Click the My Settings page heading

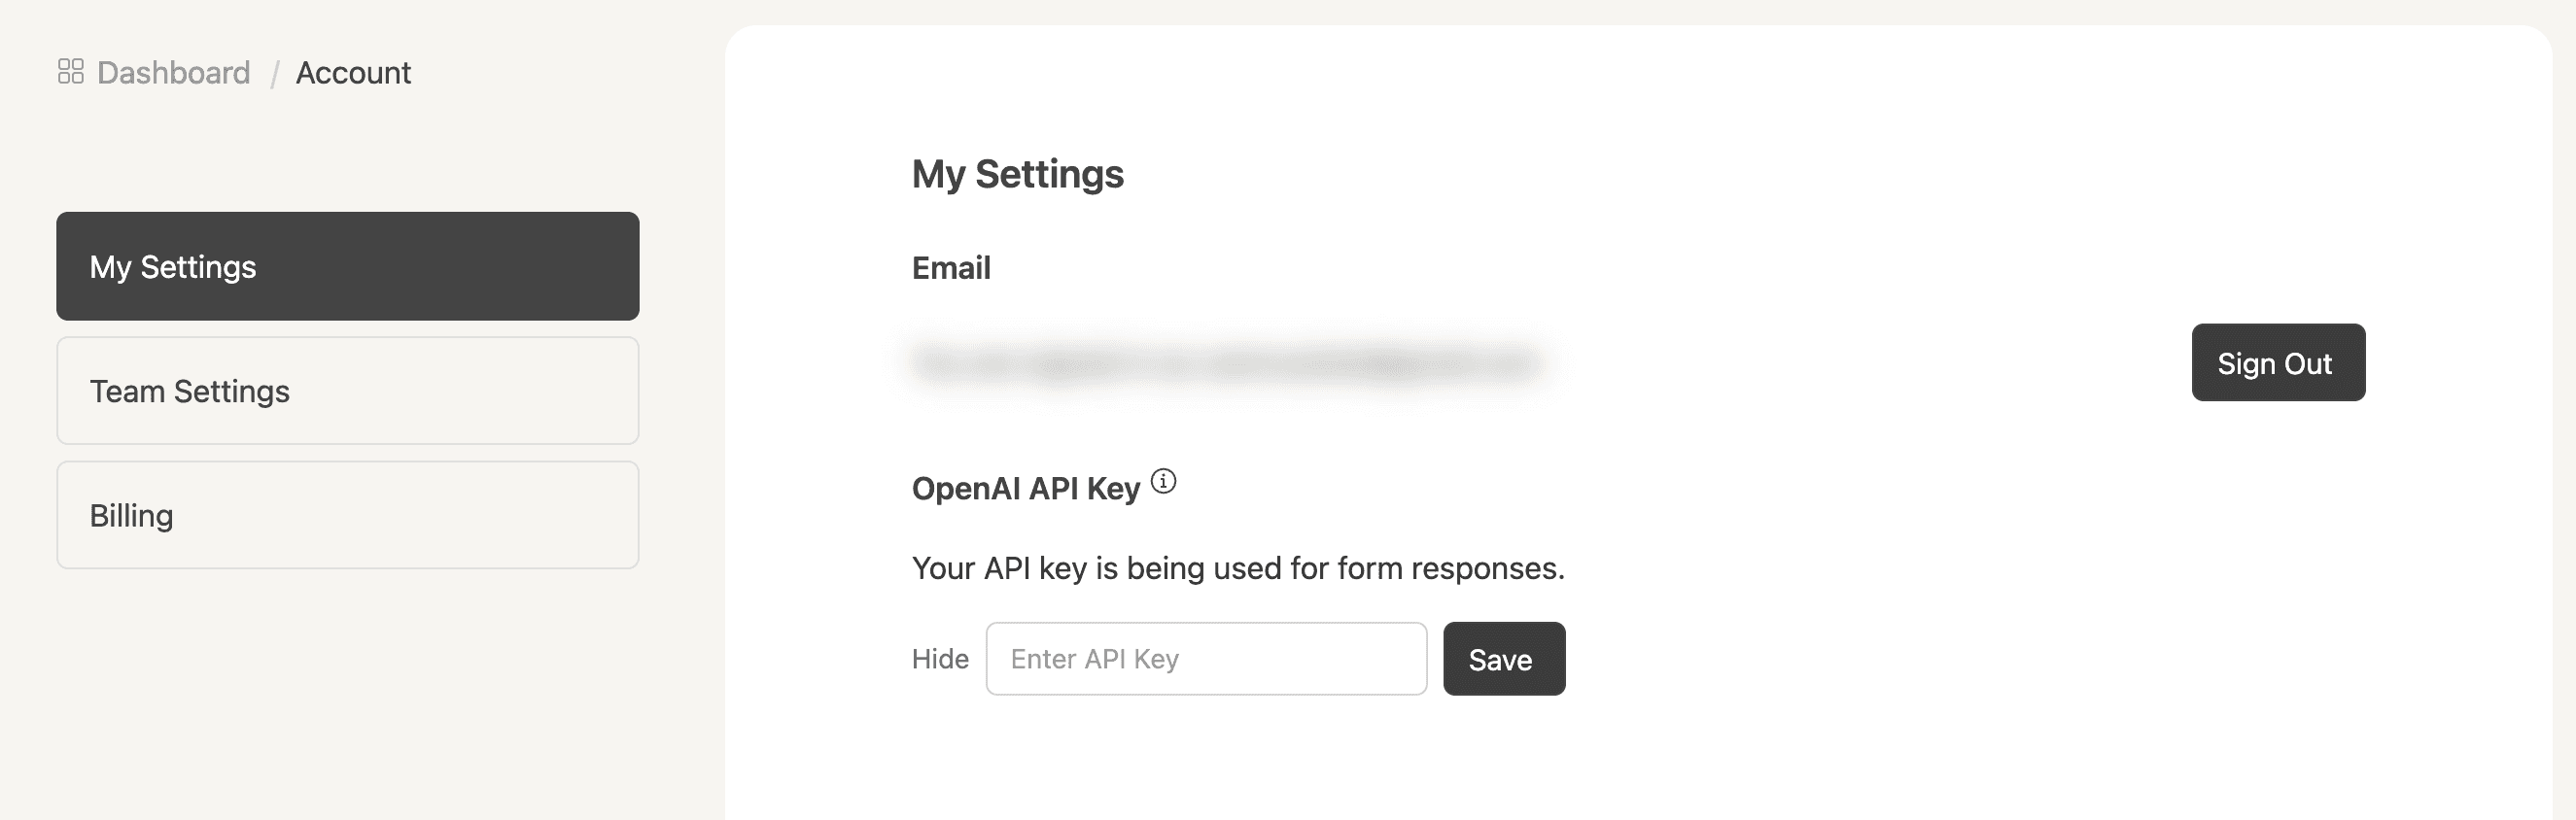click(1017, 173)
